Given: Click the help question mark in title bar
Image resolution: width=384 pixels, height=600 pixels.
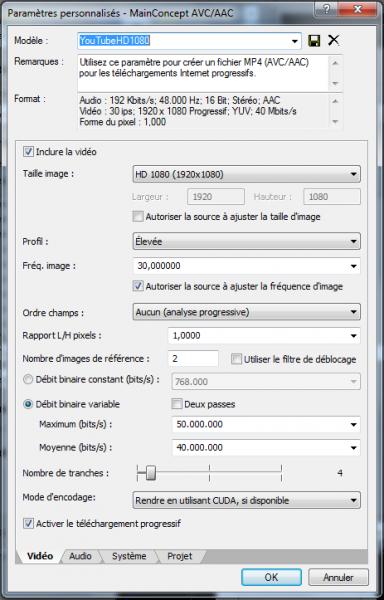Looking at the screenshot, I should click(327, 10).
